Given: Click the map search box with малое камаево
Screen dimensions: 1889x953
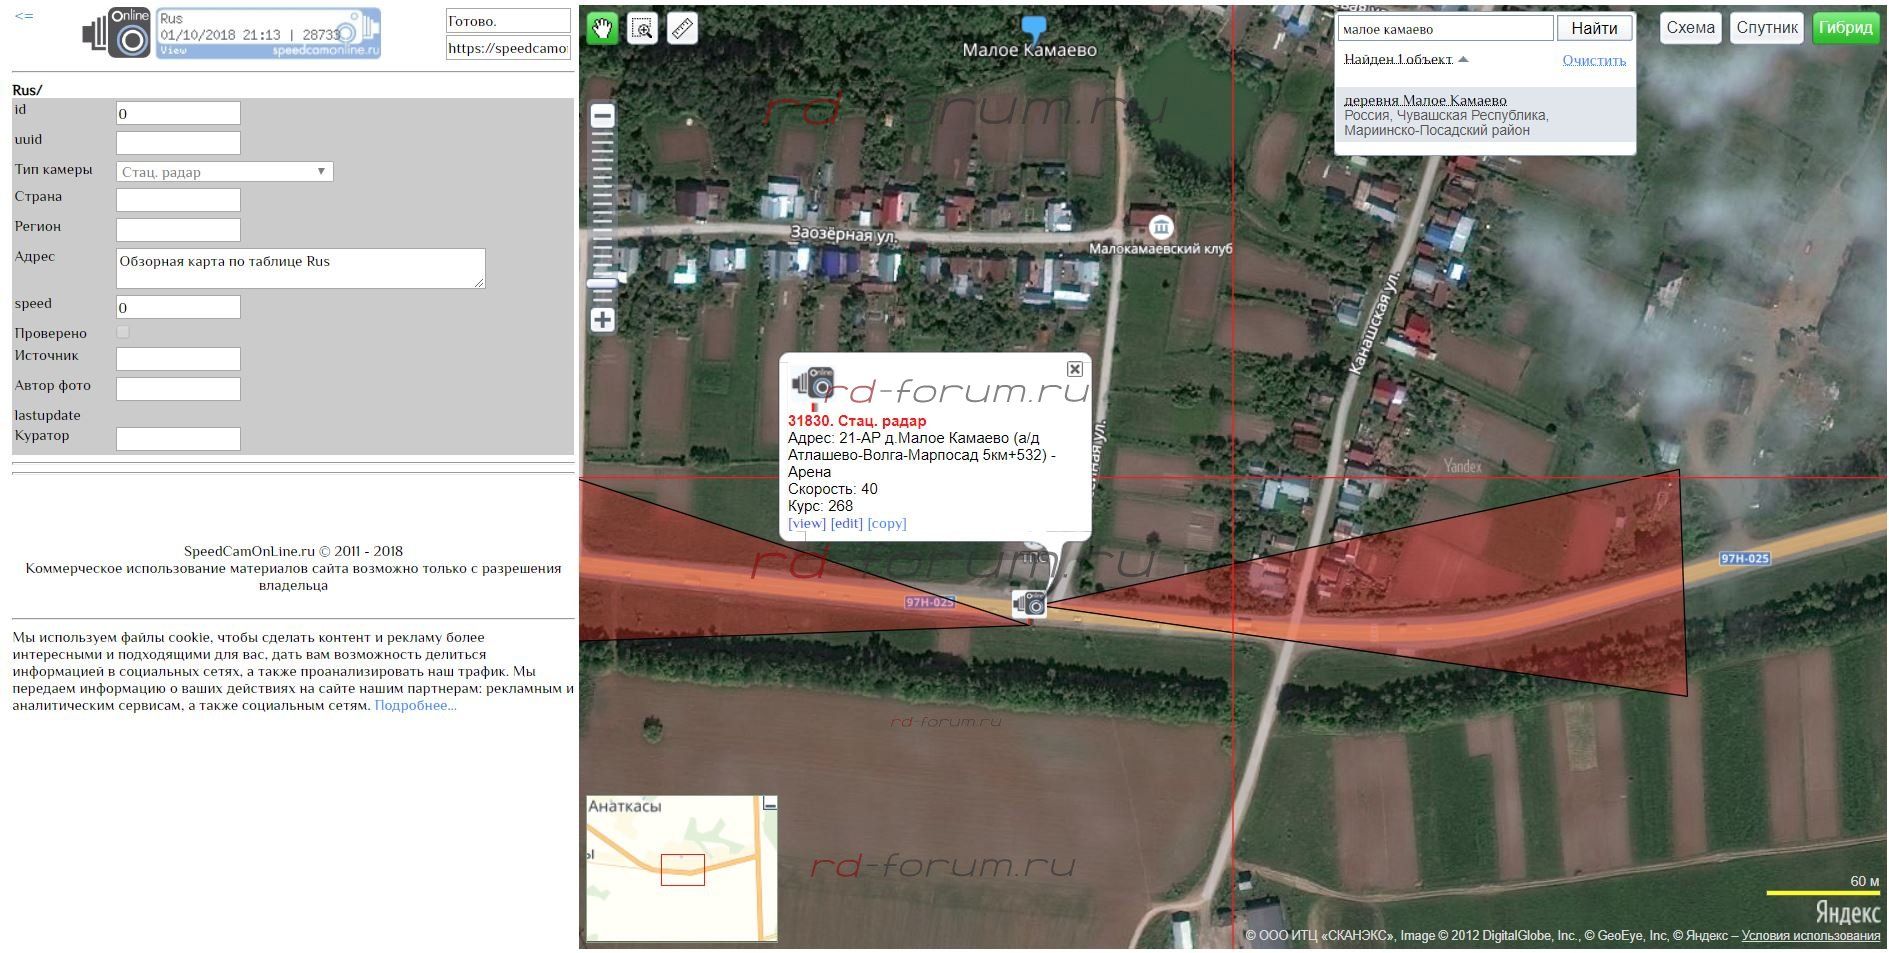Looking at the screenshot, I should (1445, 28).
